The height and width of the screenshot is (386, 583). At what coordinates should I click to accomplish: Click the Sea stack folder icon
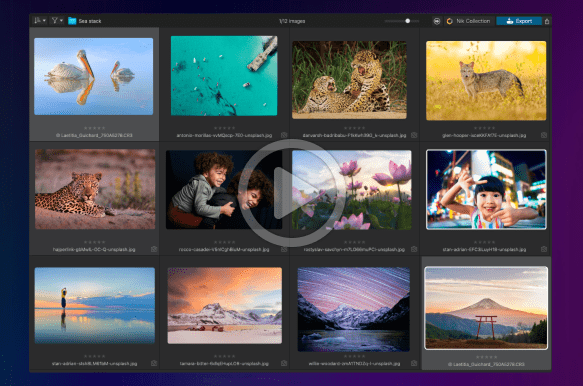pyautogui.click(x=72, y=21)
